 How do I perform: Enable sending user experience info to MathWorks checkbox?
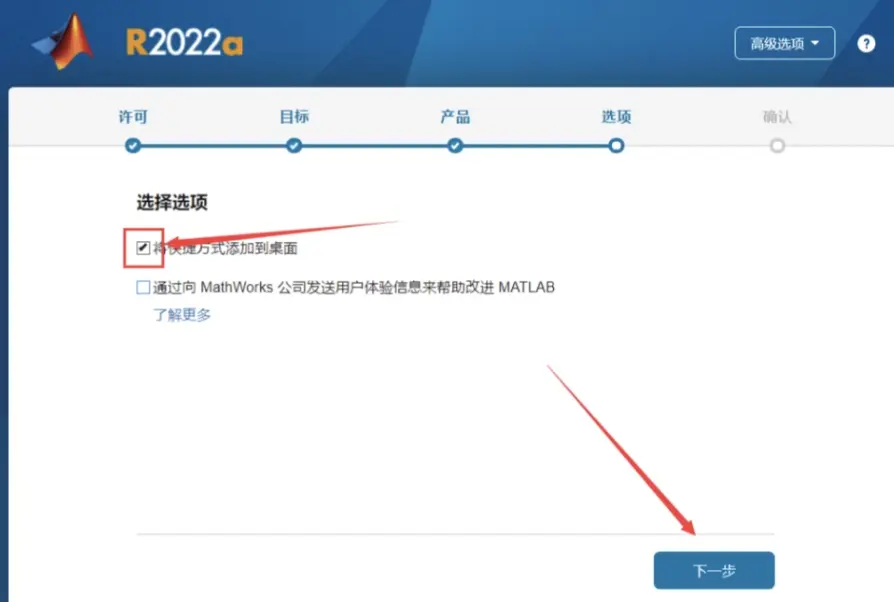tap(143, 287)
